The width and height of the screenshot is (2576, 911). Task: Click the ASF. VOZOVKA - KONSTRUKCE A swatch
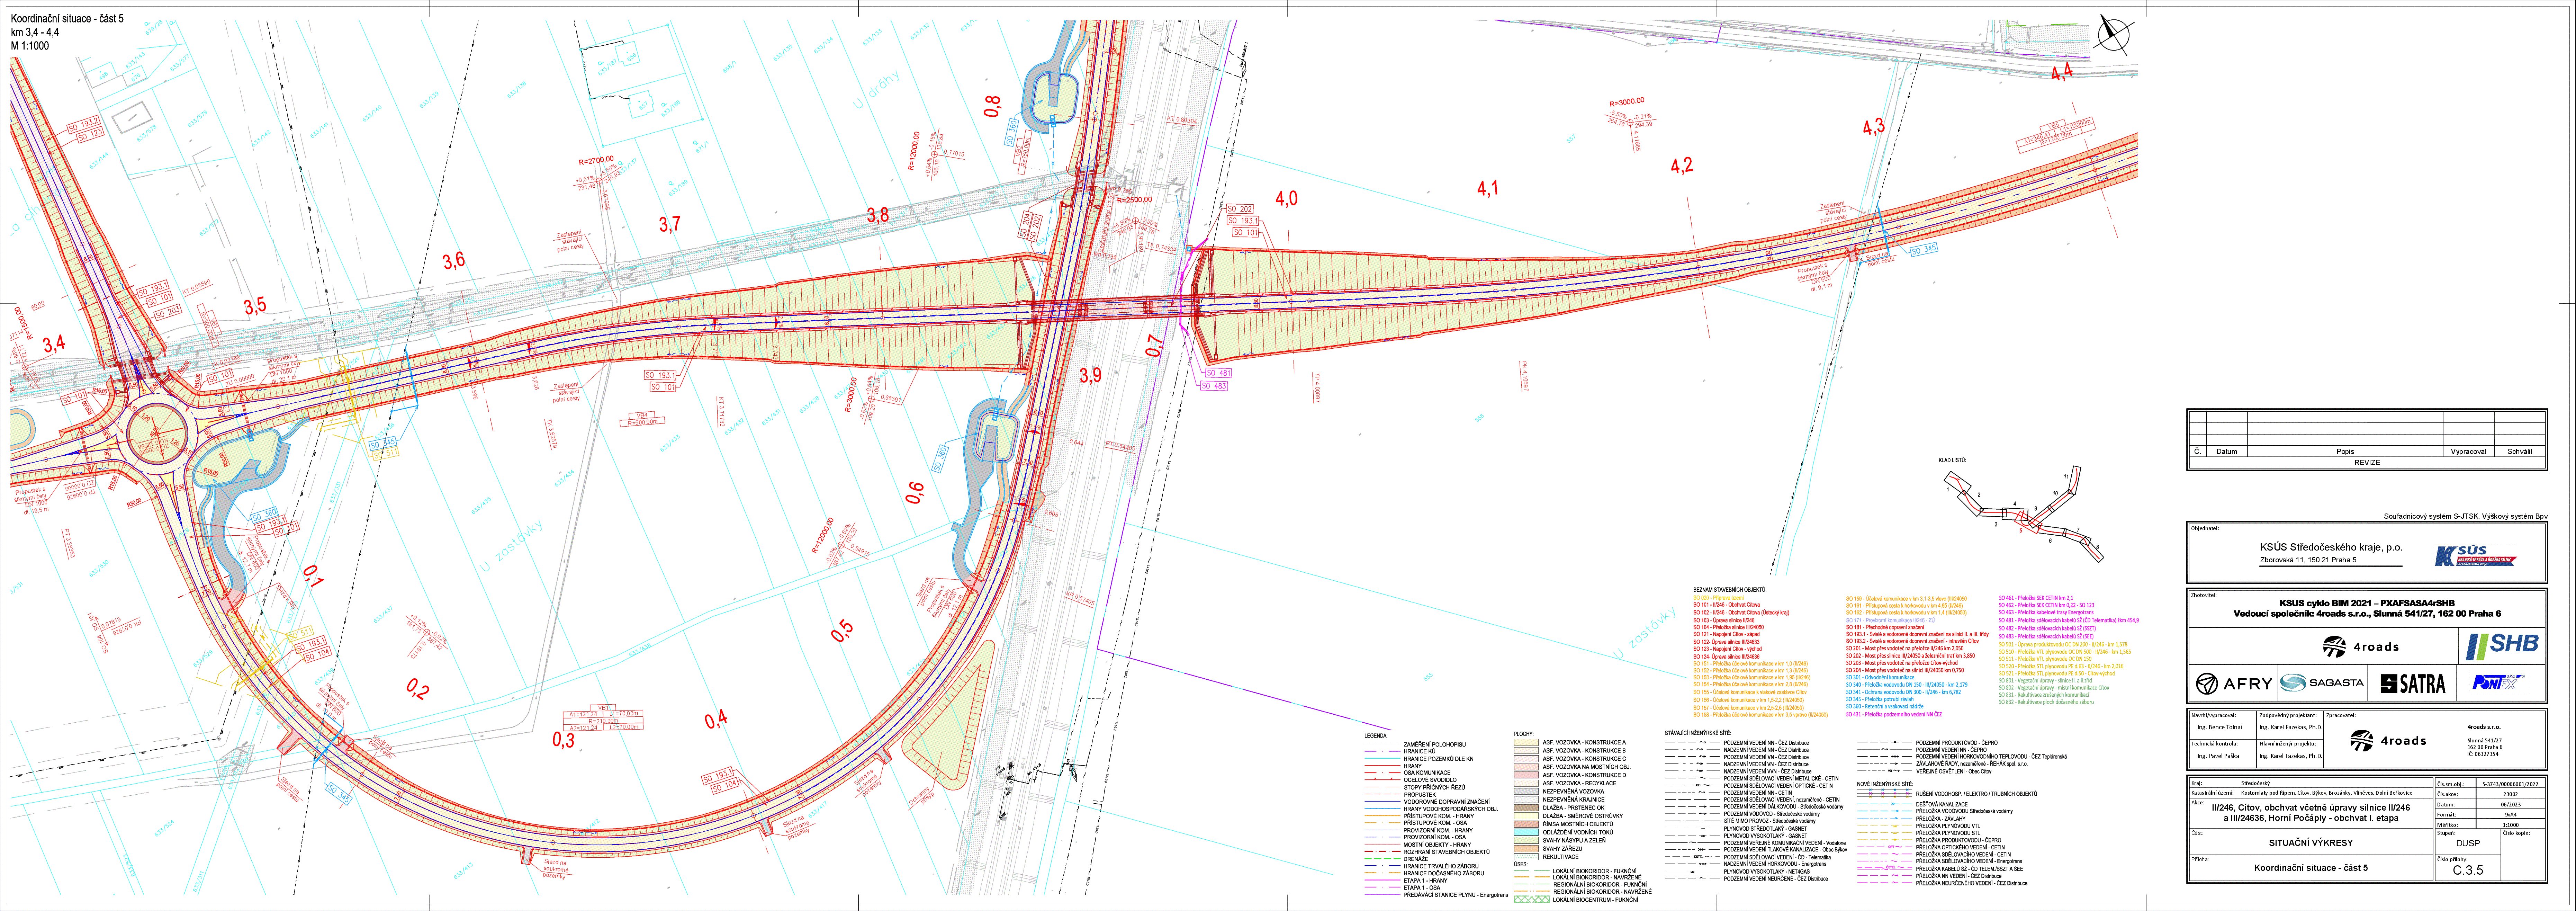click(x=1526, y=742)
